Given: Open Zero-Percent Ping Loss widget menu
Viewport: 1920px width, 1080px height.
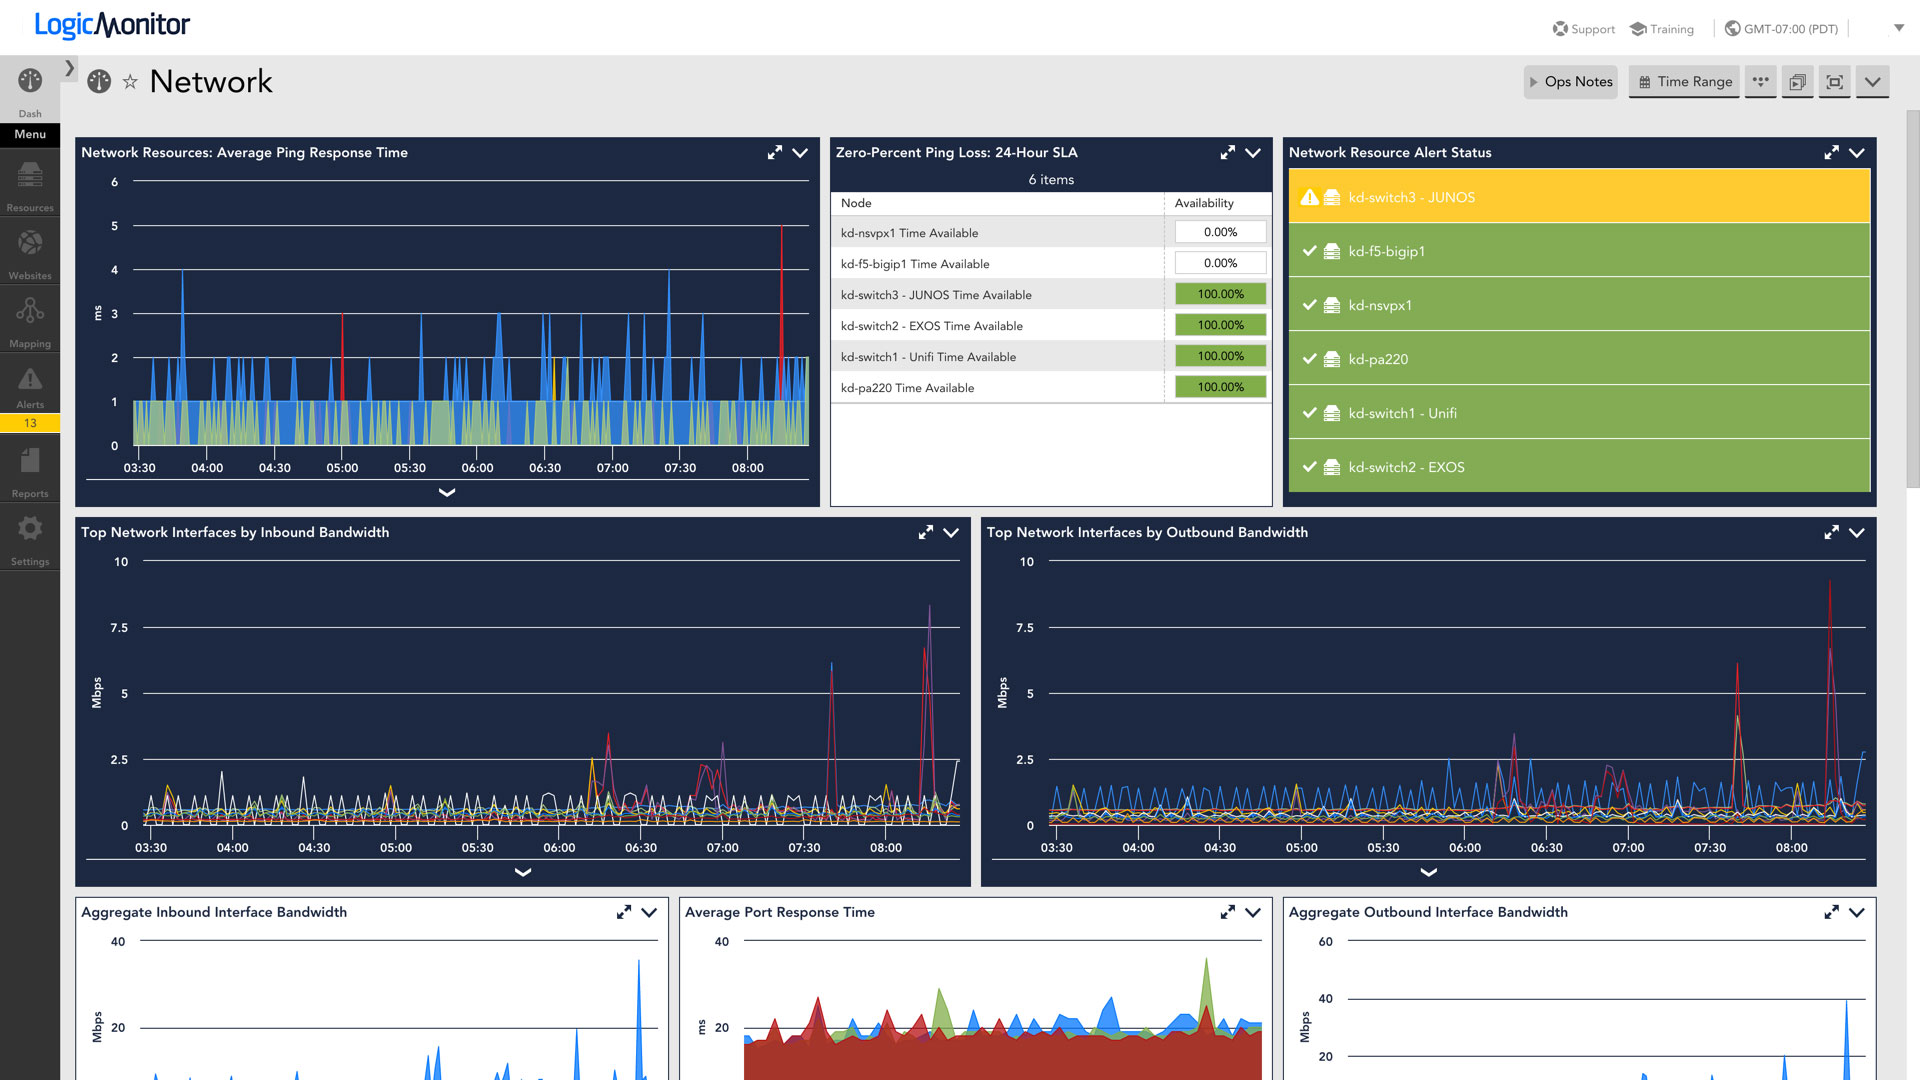Looking at the screenshot, I should 1253,153.
